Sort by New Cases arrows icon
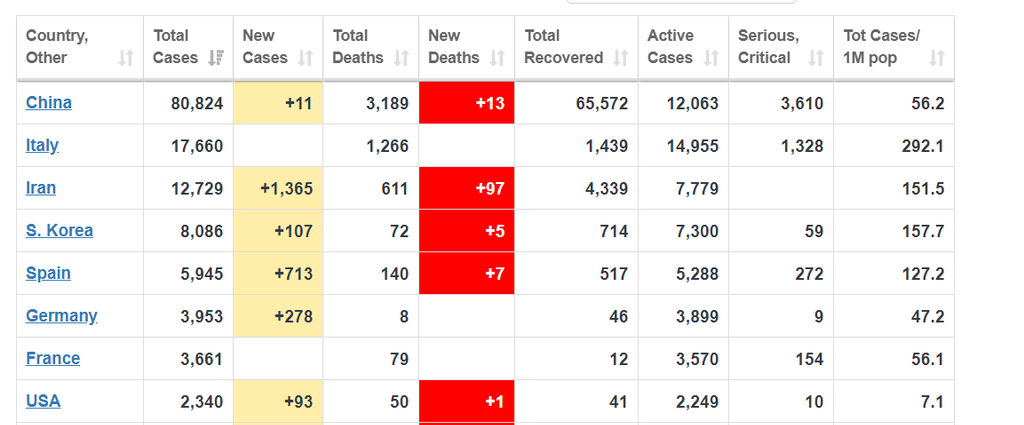This screenshot has width=1024, height=425. pos(305,58)
